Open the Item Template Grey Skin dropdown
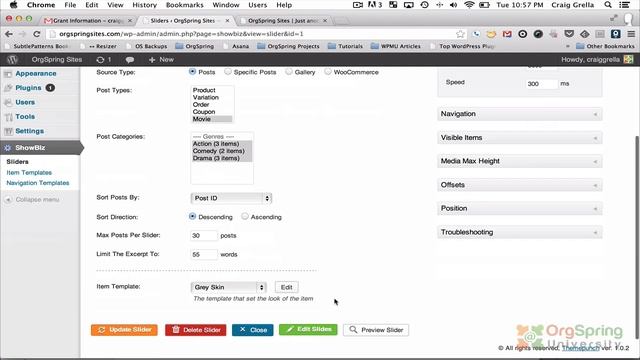Image resolution: width=640 pixels, height=360 pixels. [x=229, y=287]
